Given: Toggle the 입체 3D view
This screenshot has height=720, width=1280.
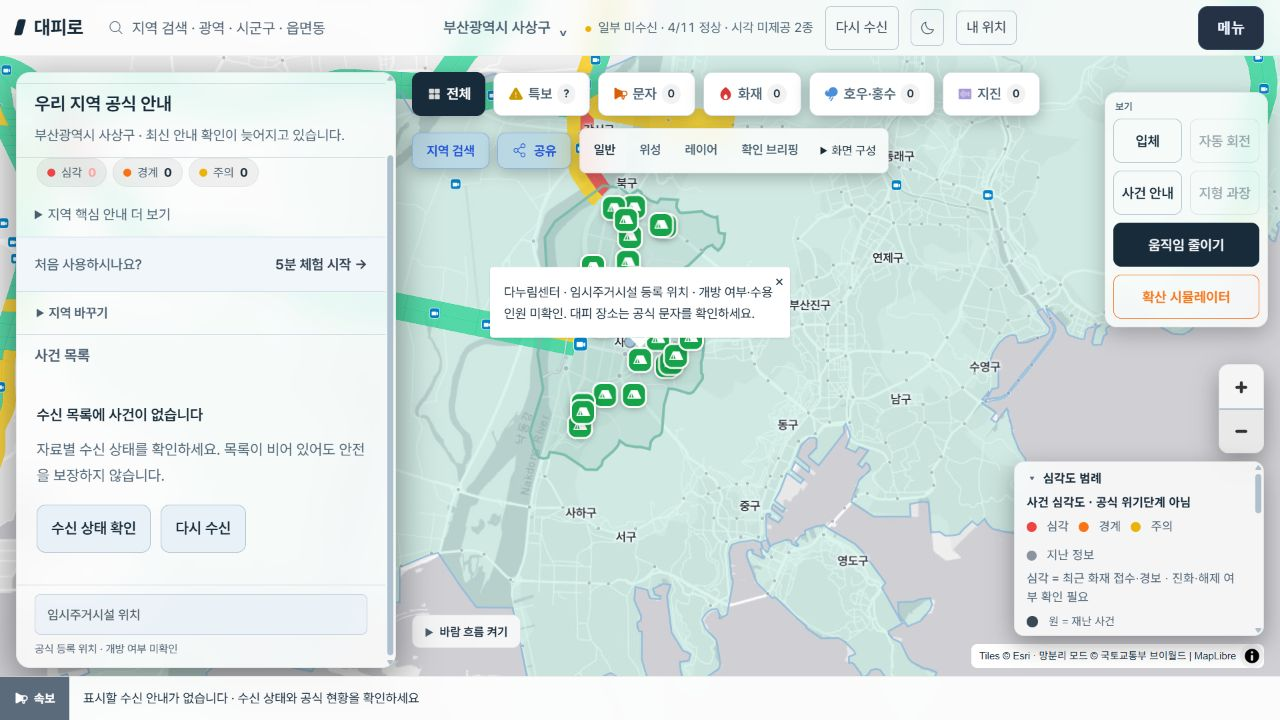Looking at the screenshot, I should point(1147,141).
